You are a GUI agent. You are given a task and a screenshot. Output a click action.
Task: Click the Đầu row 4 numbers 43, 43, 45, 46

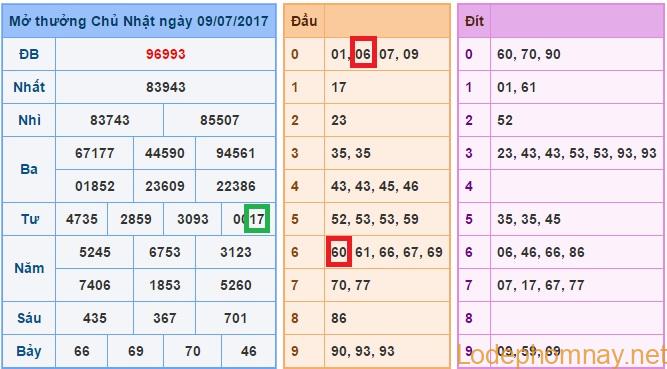pyautogui.click(x=375, y=186)
